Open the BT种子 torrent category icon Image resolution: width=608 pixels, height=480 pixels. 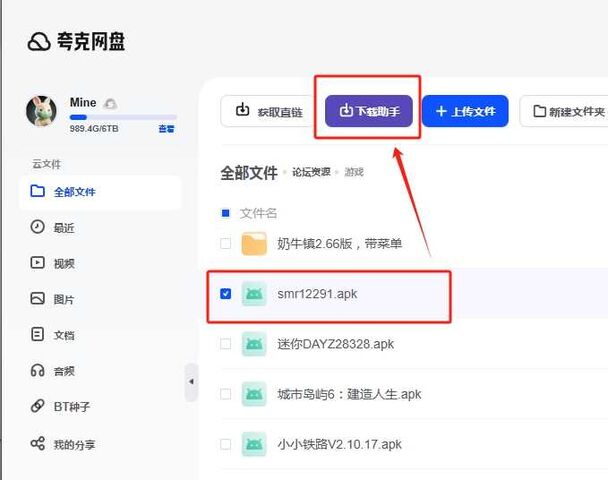38,407
